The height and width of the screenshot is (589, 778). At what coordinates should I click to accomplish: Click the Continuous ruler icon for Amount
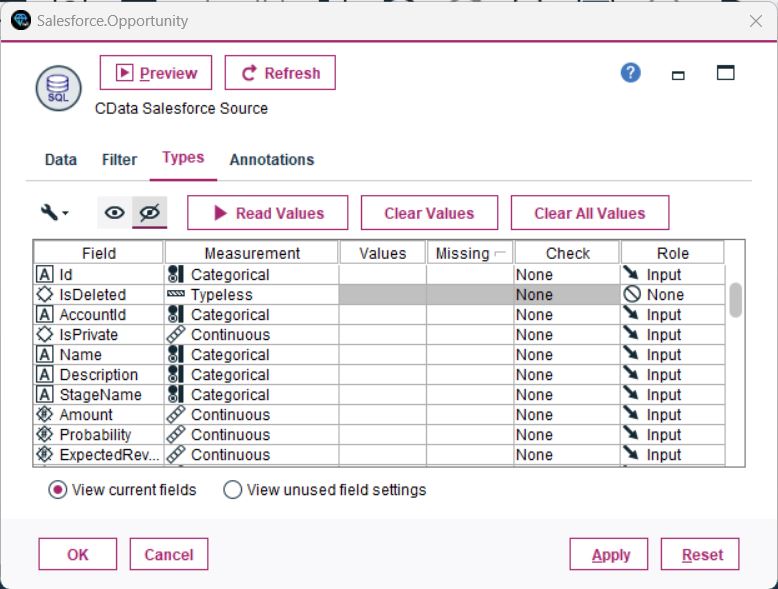click(176, 415)
